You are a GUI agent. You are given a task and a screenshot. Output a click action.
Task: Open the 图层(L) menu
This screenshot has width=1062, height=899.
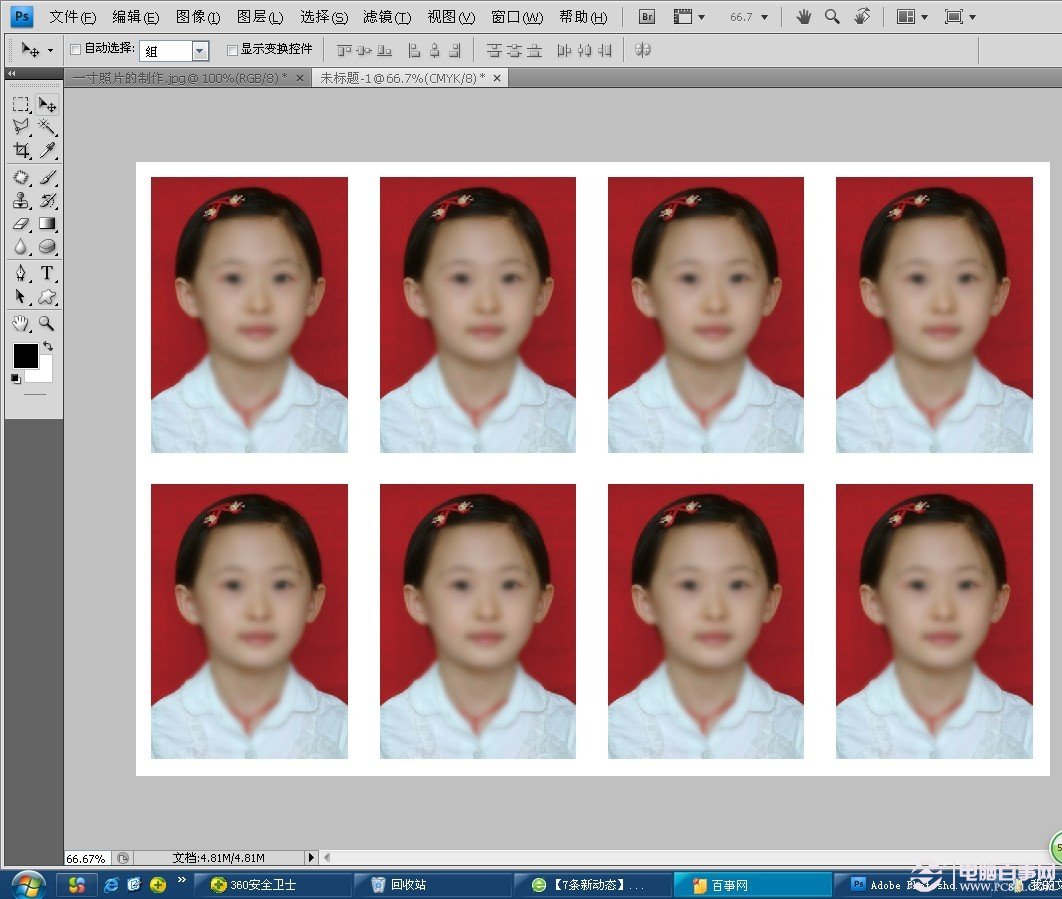260,17
